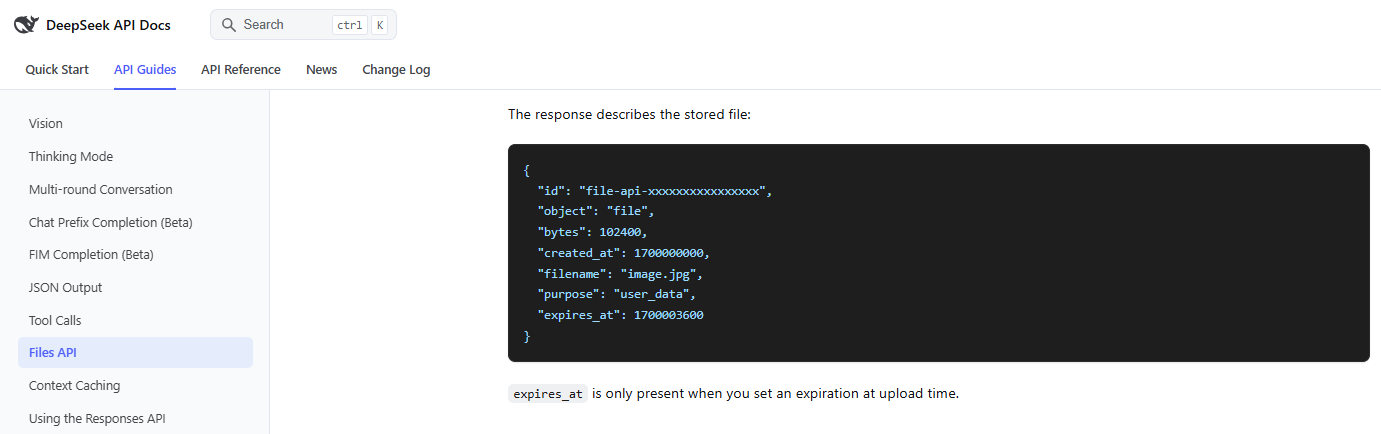Go to the News tab

[322, 70]
